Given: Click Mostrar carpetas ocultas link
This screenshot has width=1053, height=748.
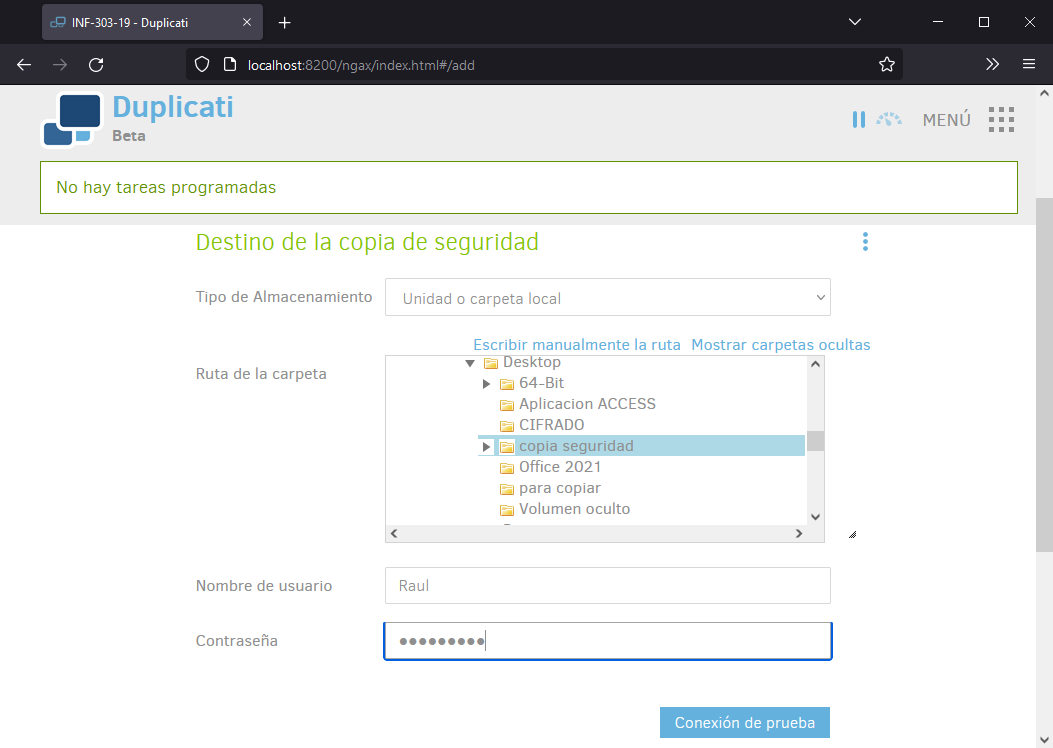Looking at the screenshot, I should (780, 345).
